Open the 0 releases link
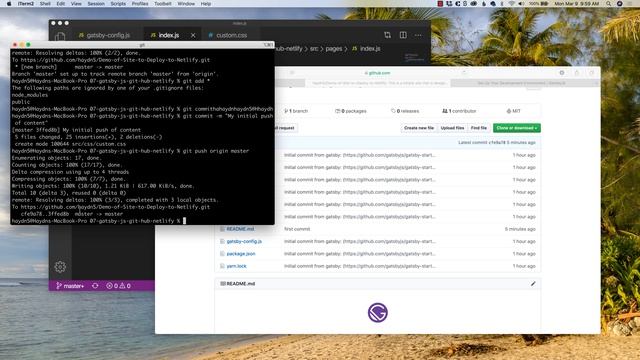640x360 pixels. click(405, 111)
